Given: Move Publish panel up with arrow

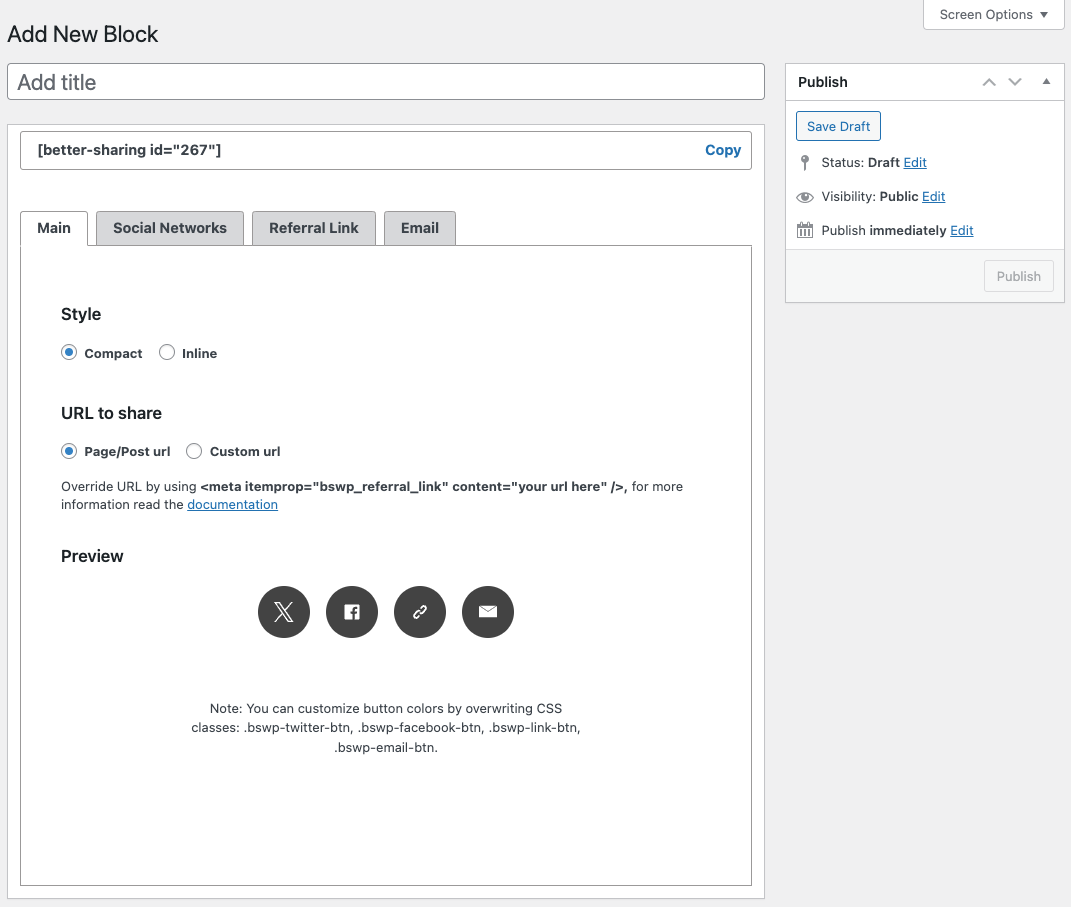Looking at the screenshot, I should (989, 82).
